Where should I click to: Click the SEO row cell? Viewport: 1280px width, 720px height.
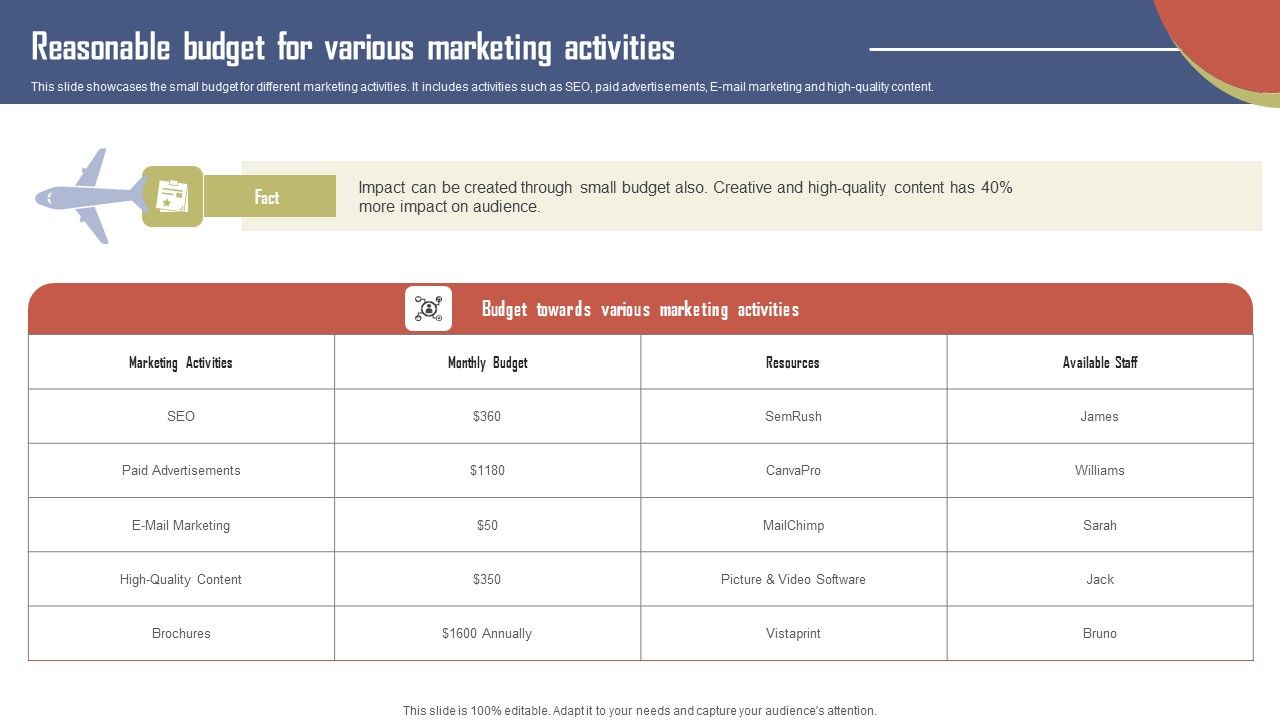181,417
